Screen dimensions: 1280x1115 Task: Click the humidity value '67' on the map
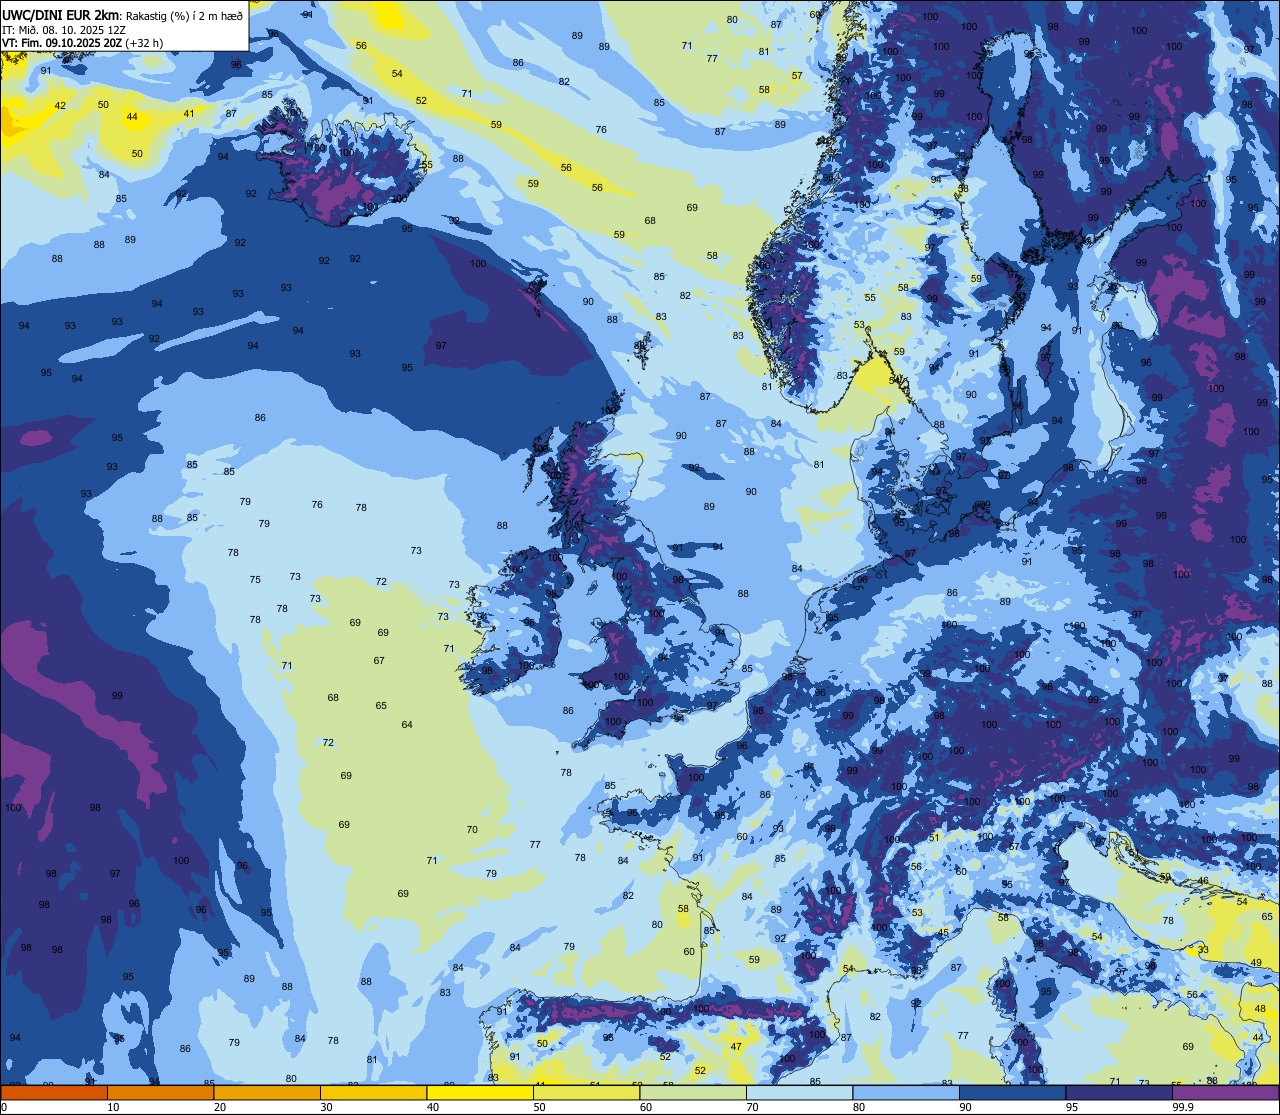tap(379, 660)
